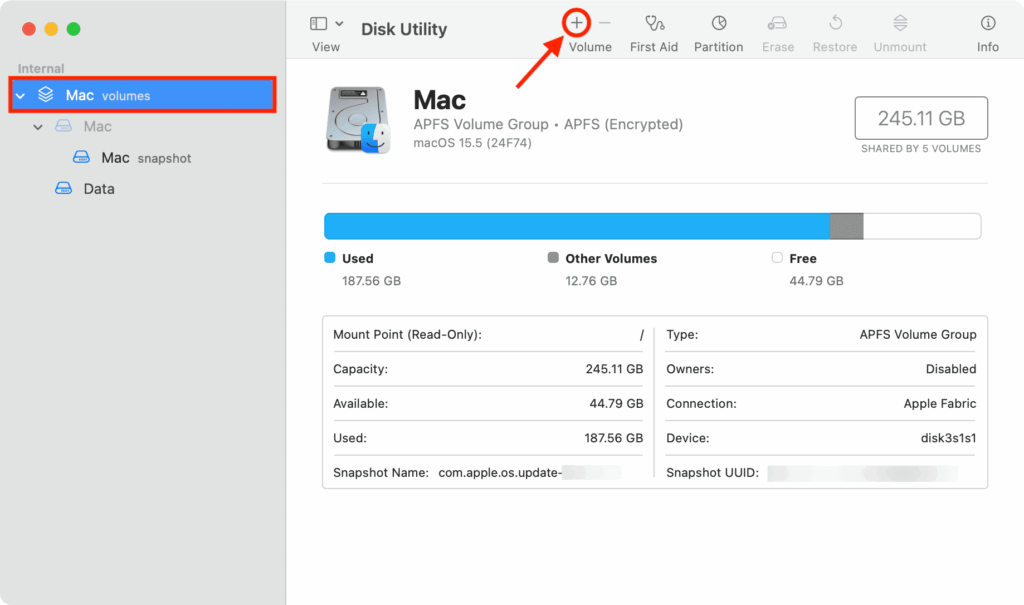The height and width of the screenshot is (605, 1024).
Task: Click the 12.76 GB other volumes value
Action: coord(591,281)
